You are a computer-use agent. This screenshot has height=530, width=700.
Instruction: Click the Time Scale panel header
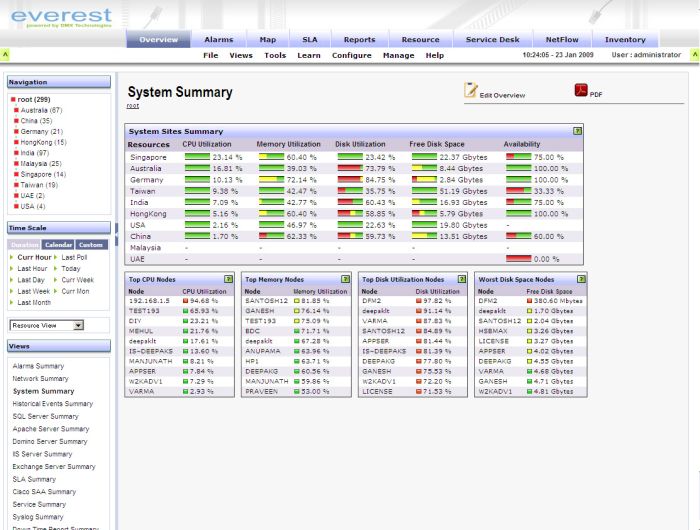59,228
